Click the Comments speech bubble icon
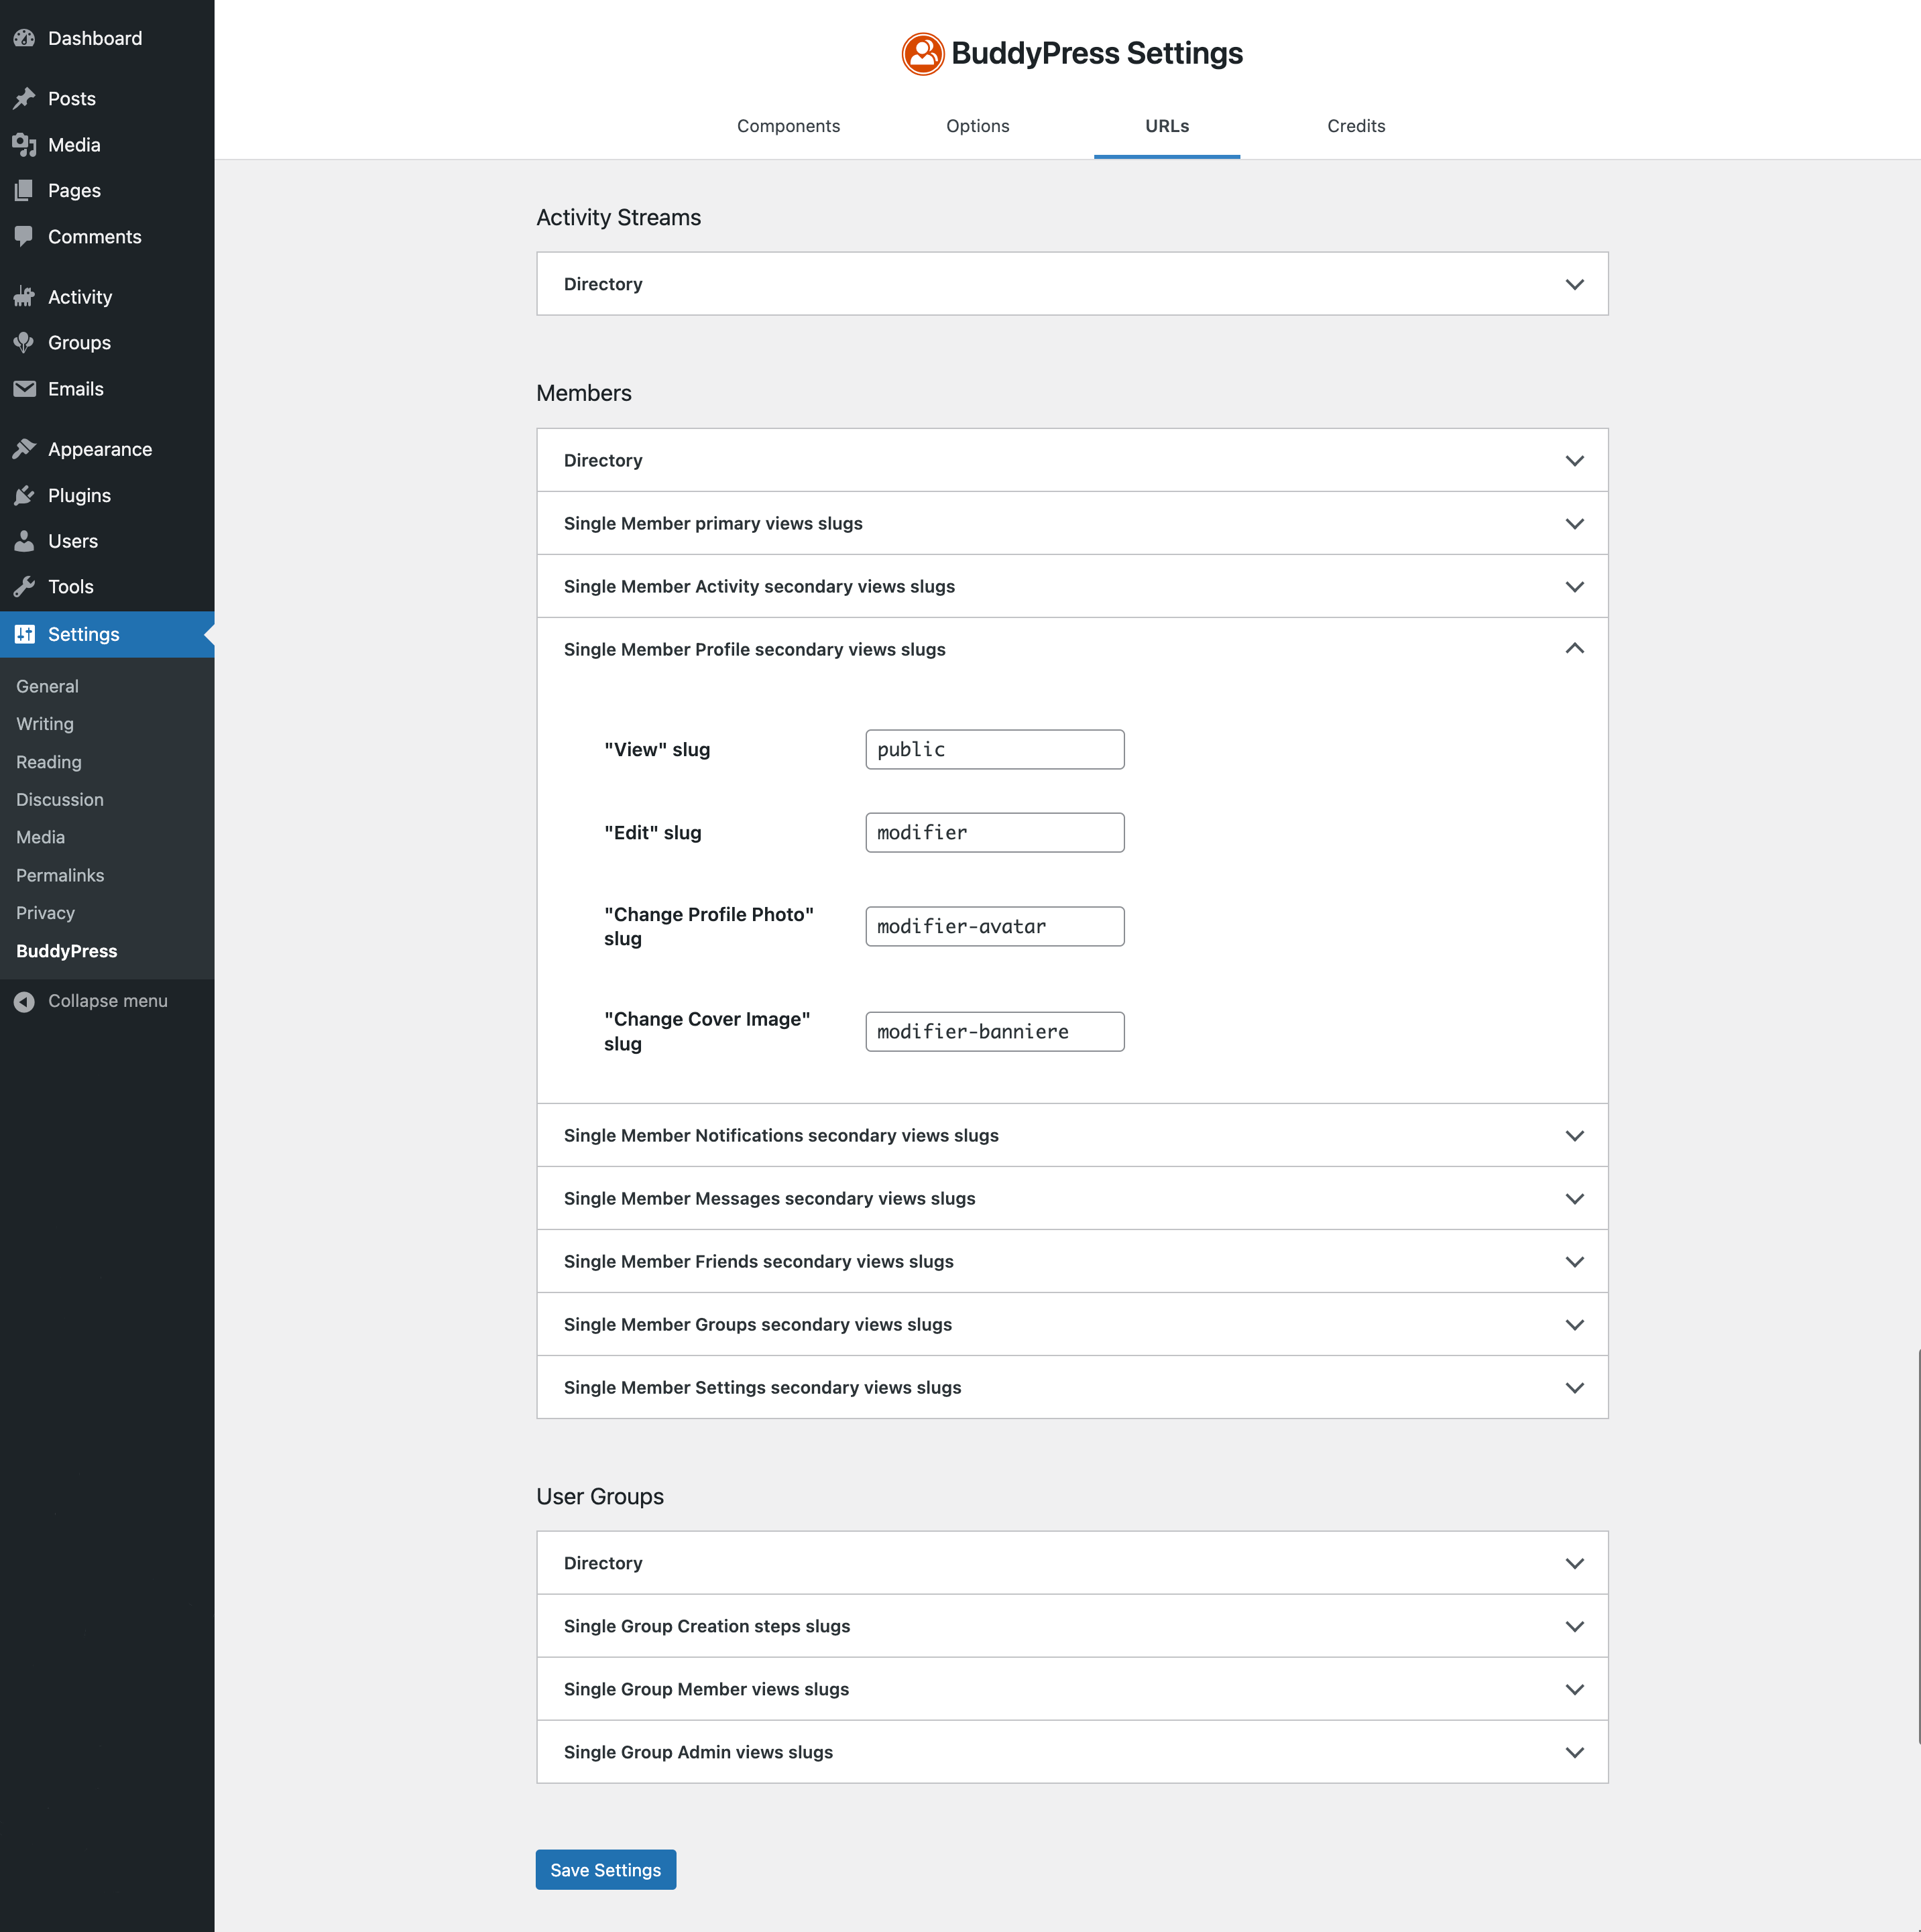Viewport: 1921px width, 1932px height. (24, 236)
